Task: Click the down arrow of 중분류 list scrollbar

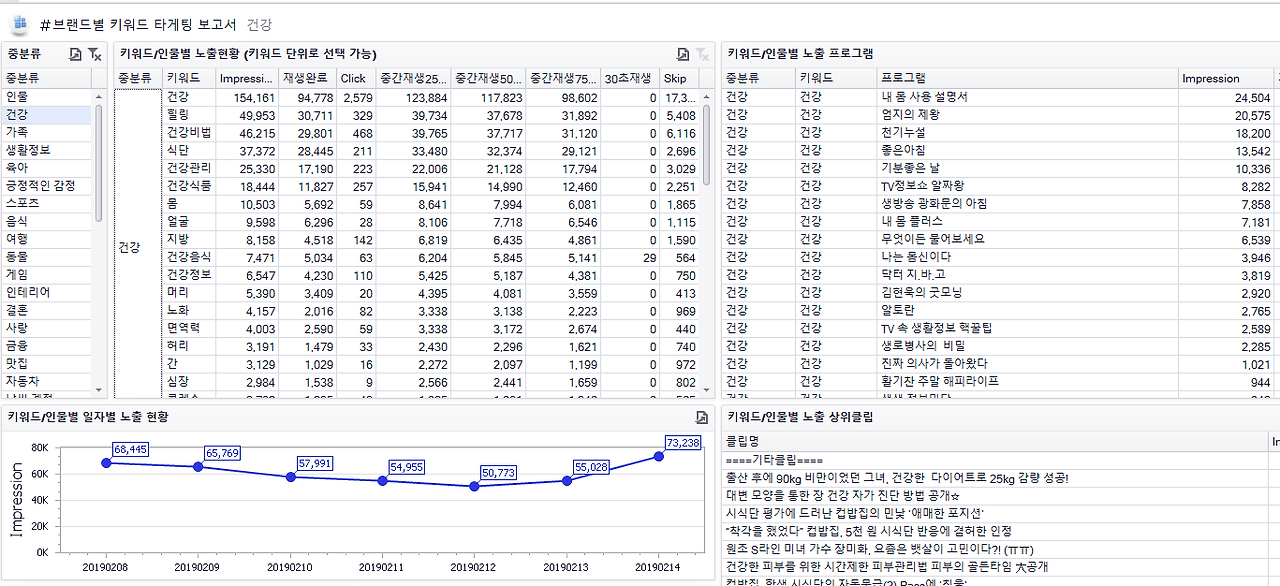Action: tap(98, 390)
